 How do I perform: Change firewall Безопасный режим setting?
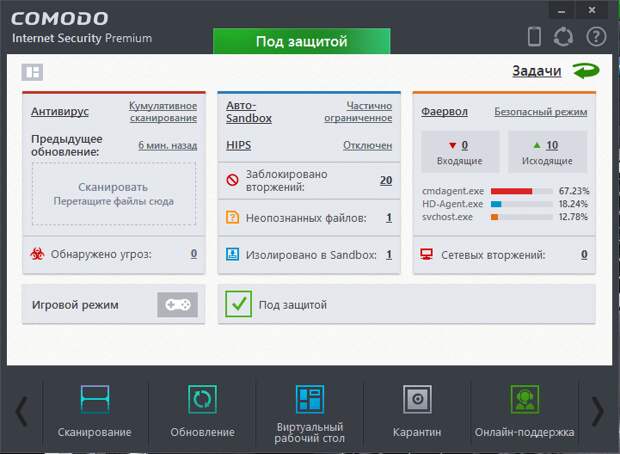tap(541, 112)
